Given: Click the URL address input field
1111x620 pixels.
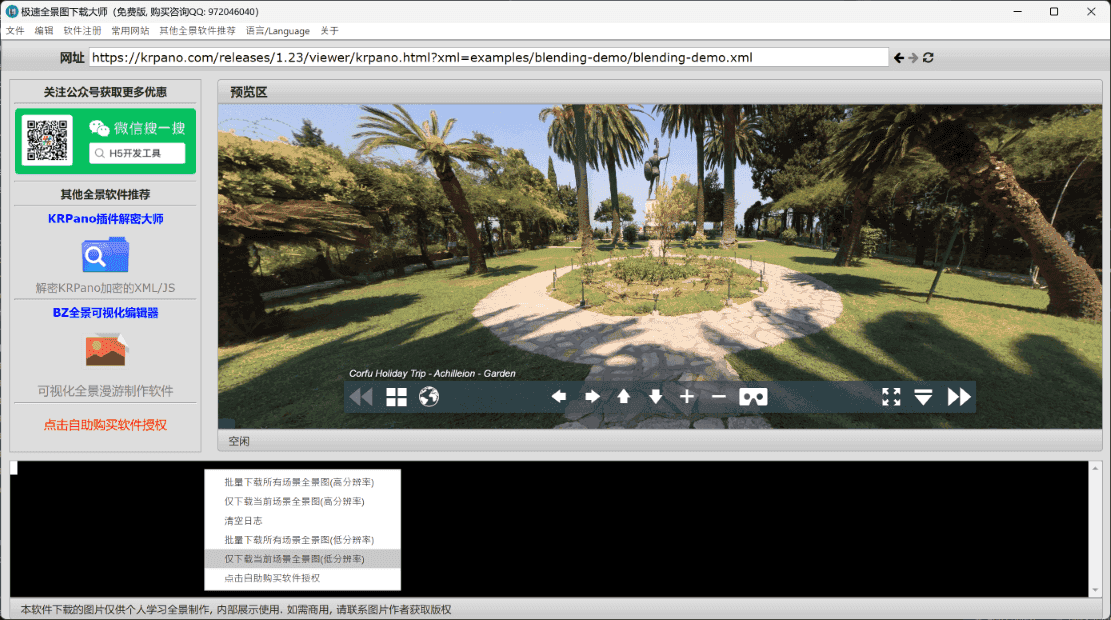Looking at the screenshot, I should pyautogui.click(x=488, y=58).
